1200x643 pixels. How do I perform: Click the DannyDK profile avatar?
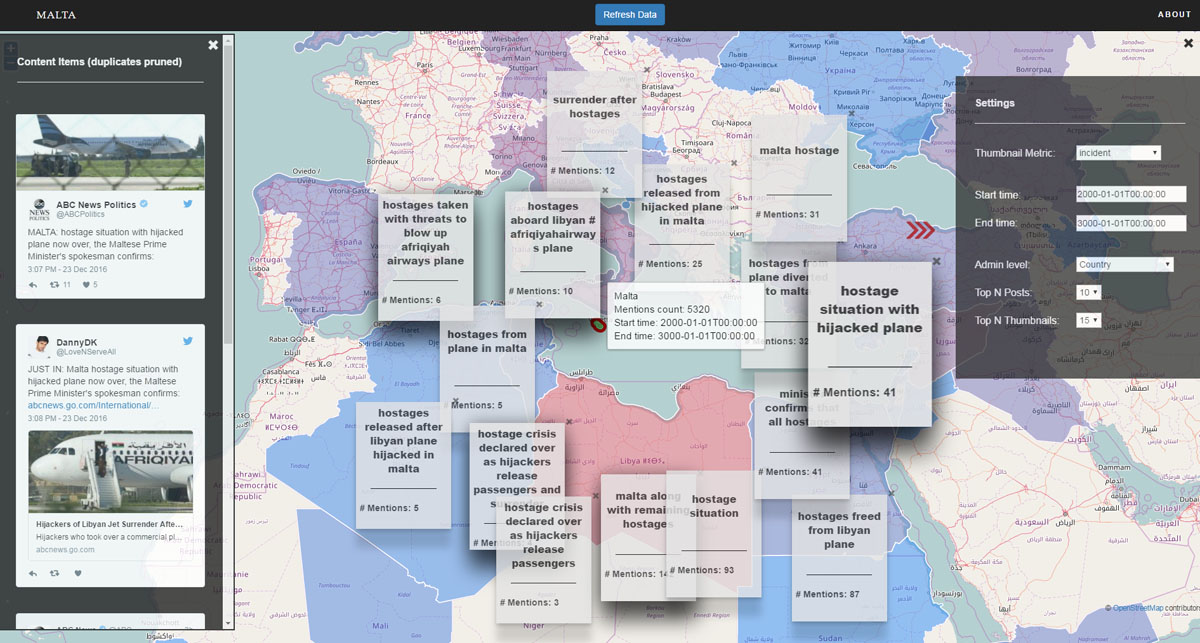tap(39, 346)
